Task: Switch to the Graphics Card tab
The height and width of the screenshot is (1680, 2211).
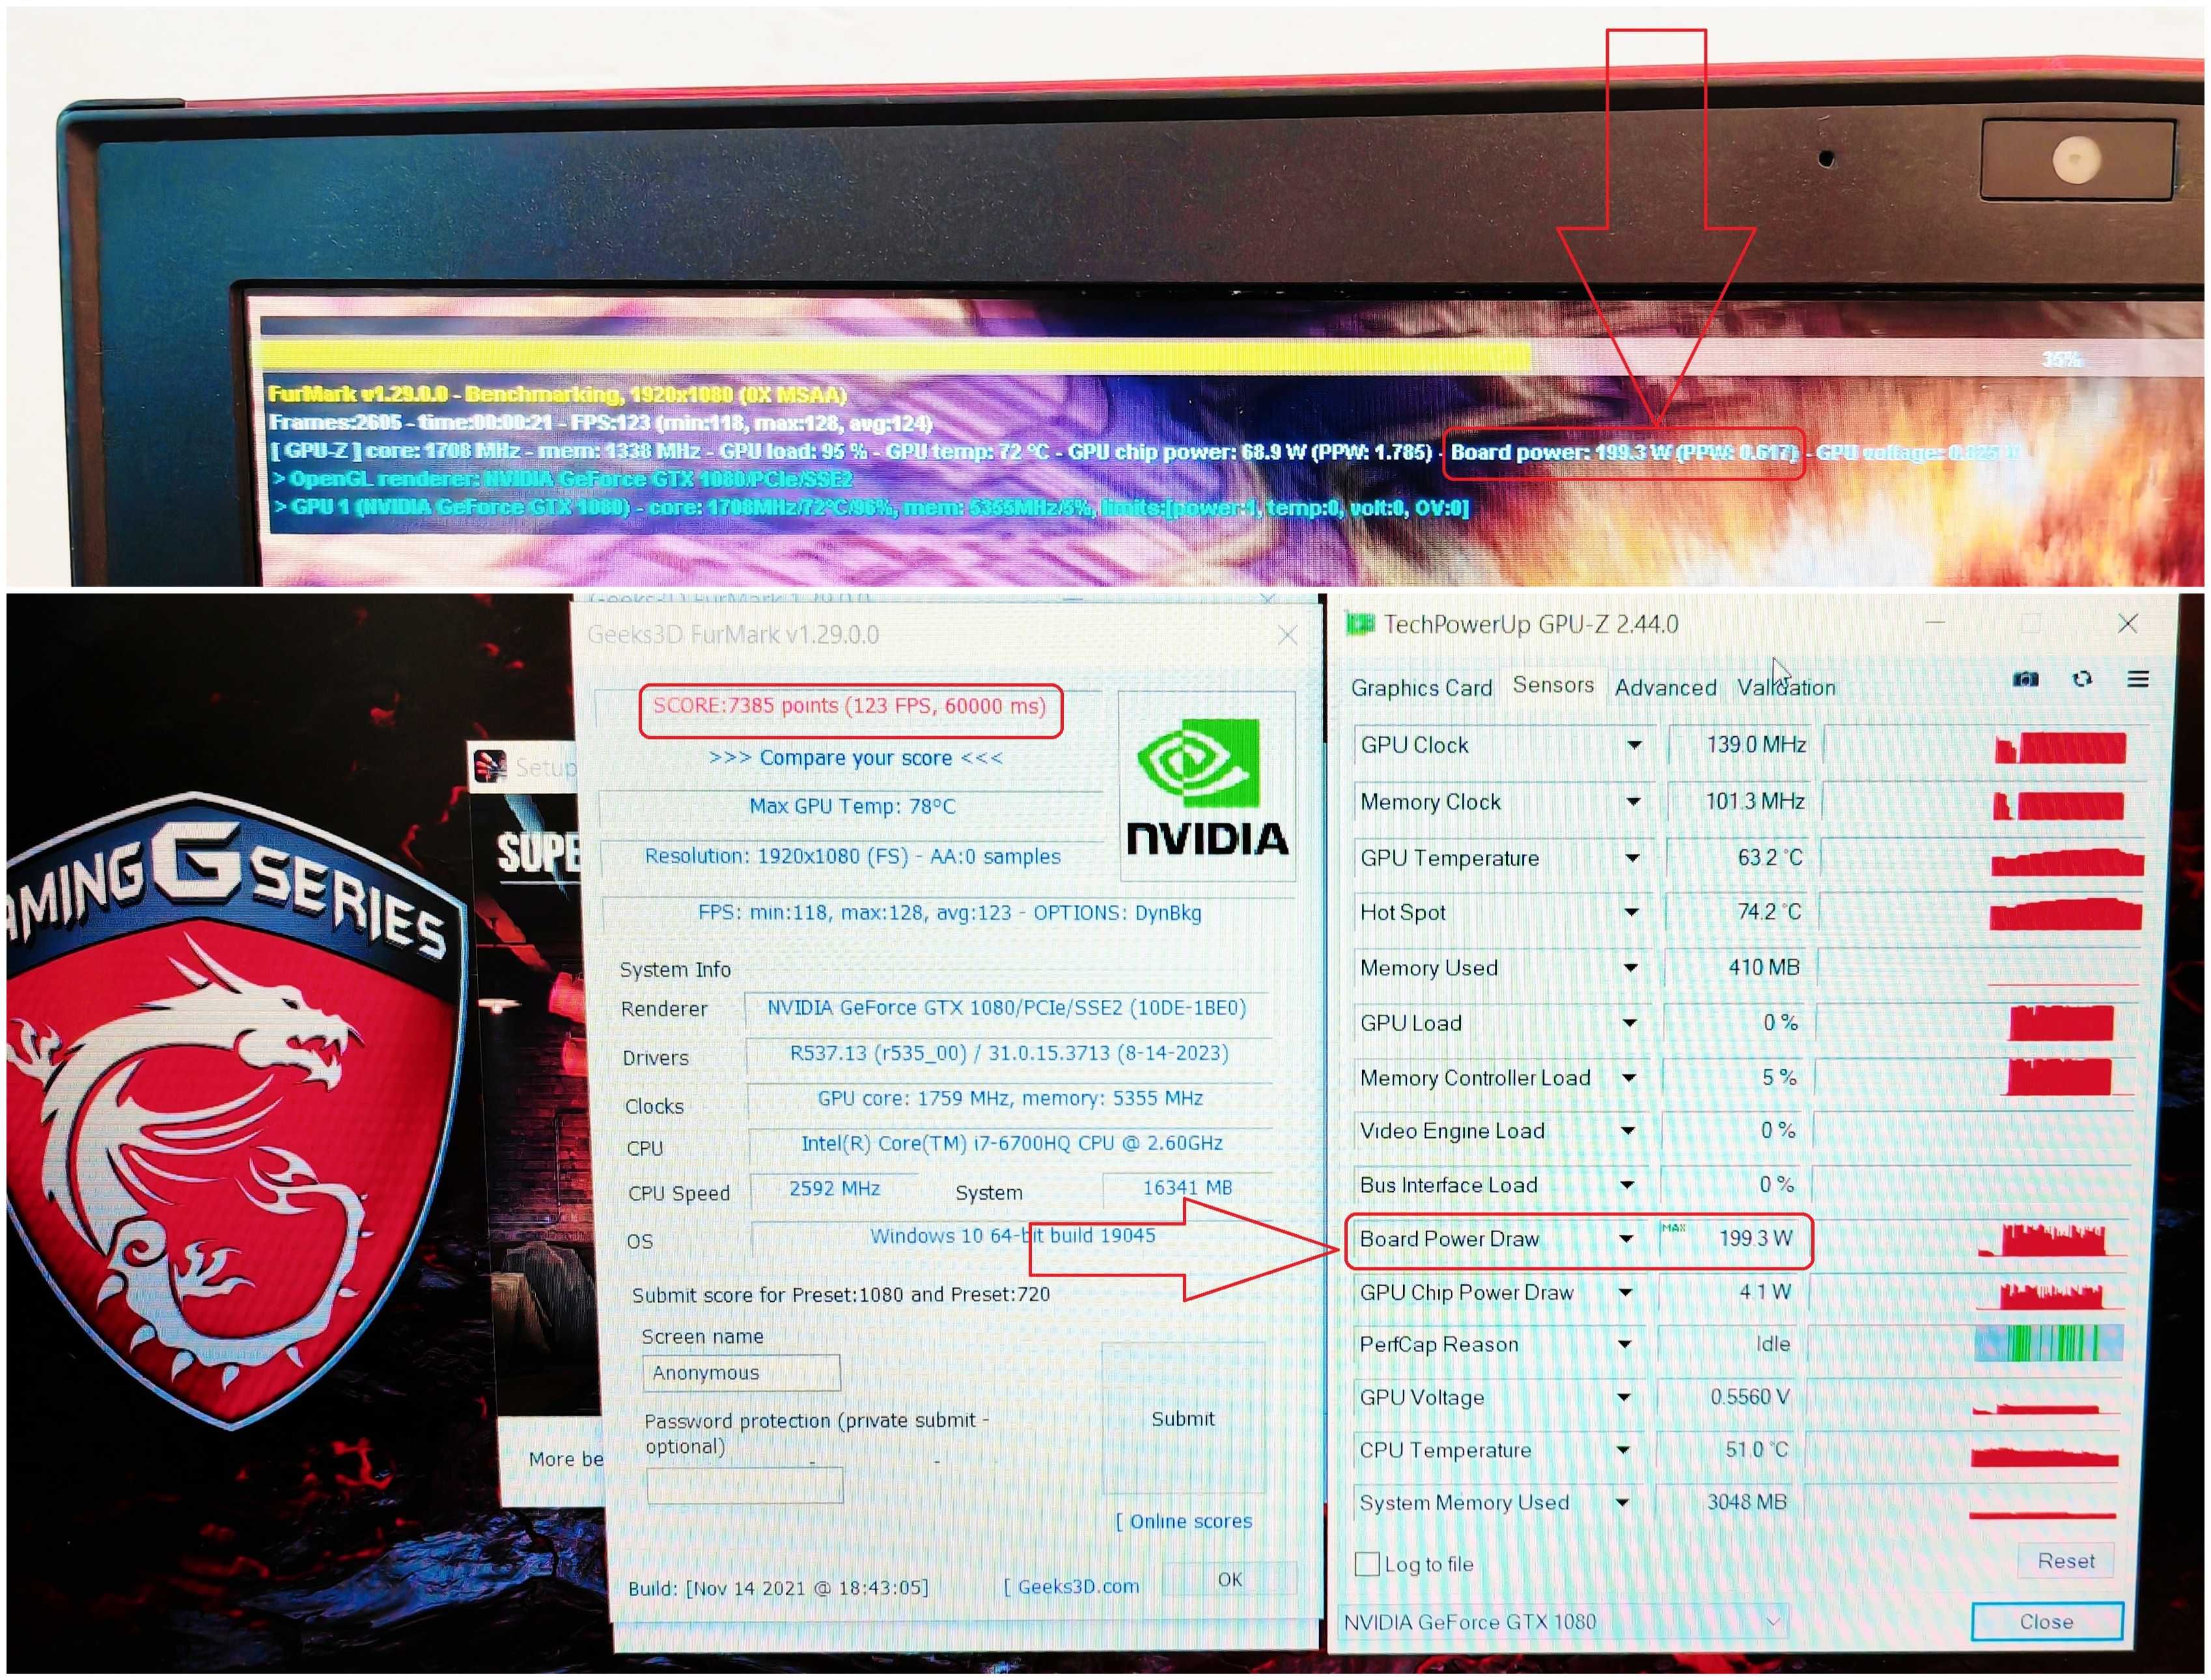Action: tap(1421, 688)
